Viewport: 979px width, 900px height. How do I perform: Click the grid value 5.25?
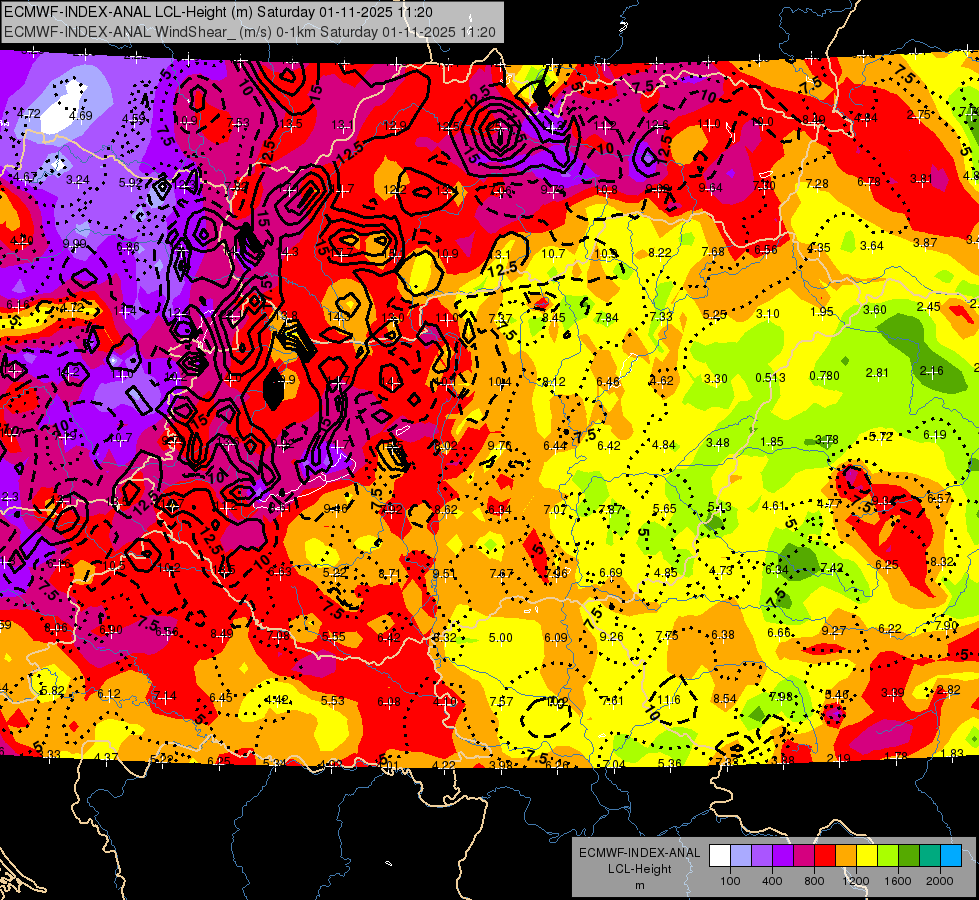714,315
